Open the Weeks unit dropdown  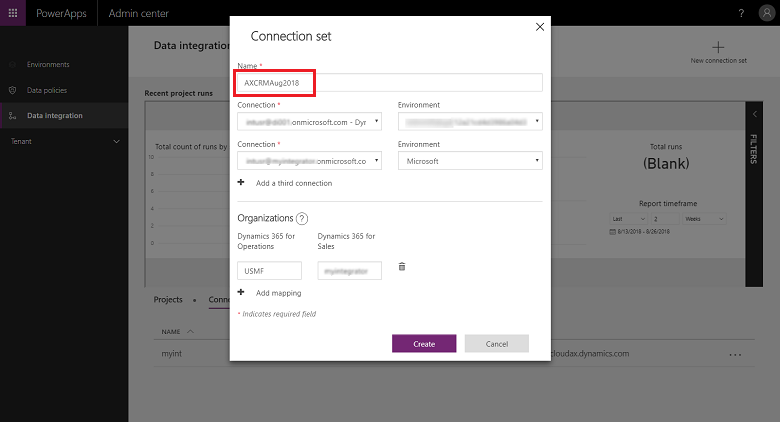[704, 219]
